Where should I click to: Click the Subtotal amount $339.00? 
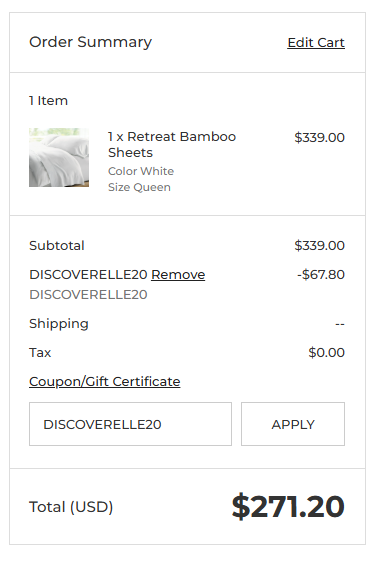tap(319, 246)
